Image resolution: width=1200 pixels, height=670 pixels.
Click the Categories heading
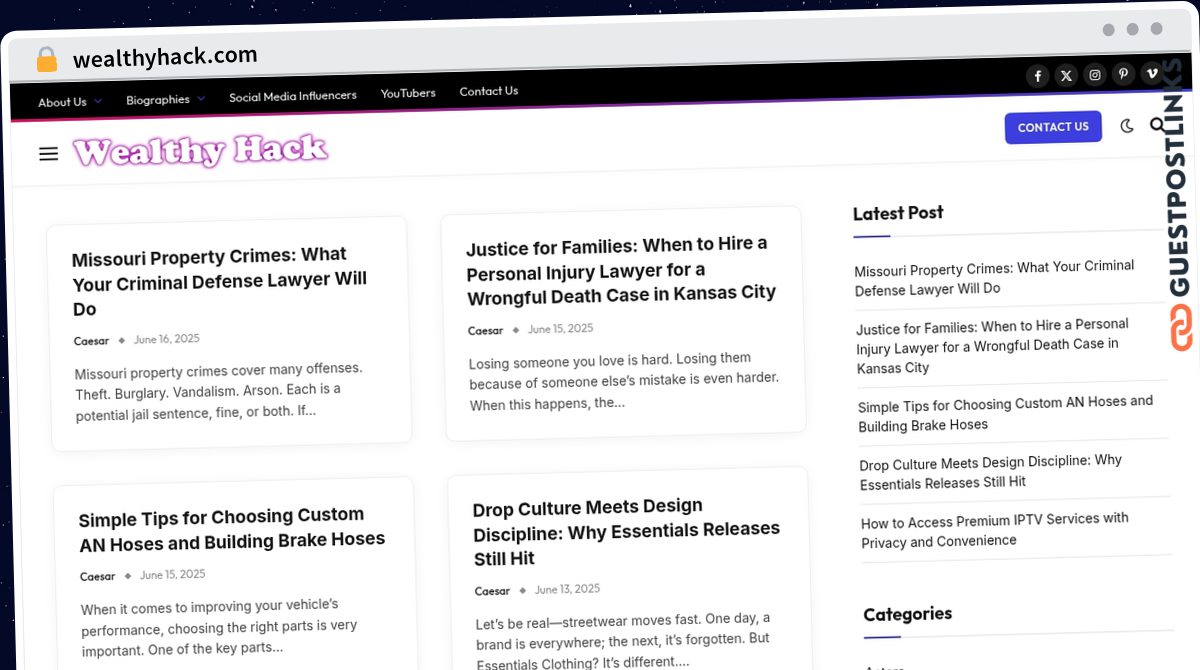(x=907, y=614)
